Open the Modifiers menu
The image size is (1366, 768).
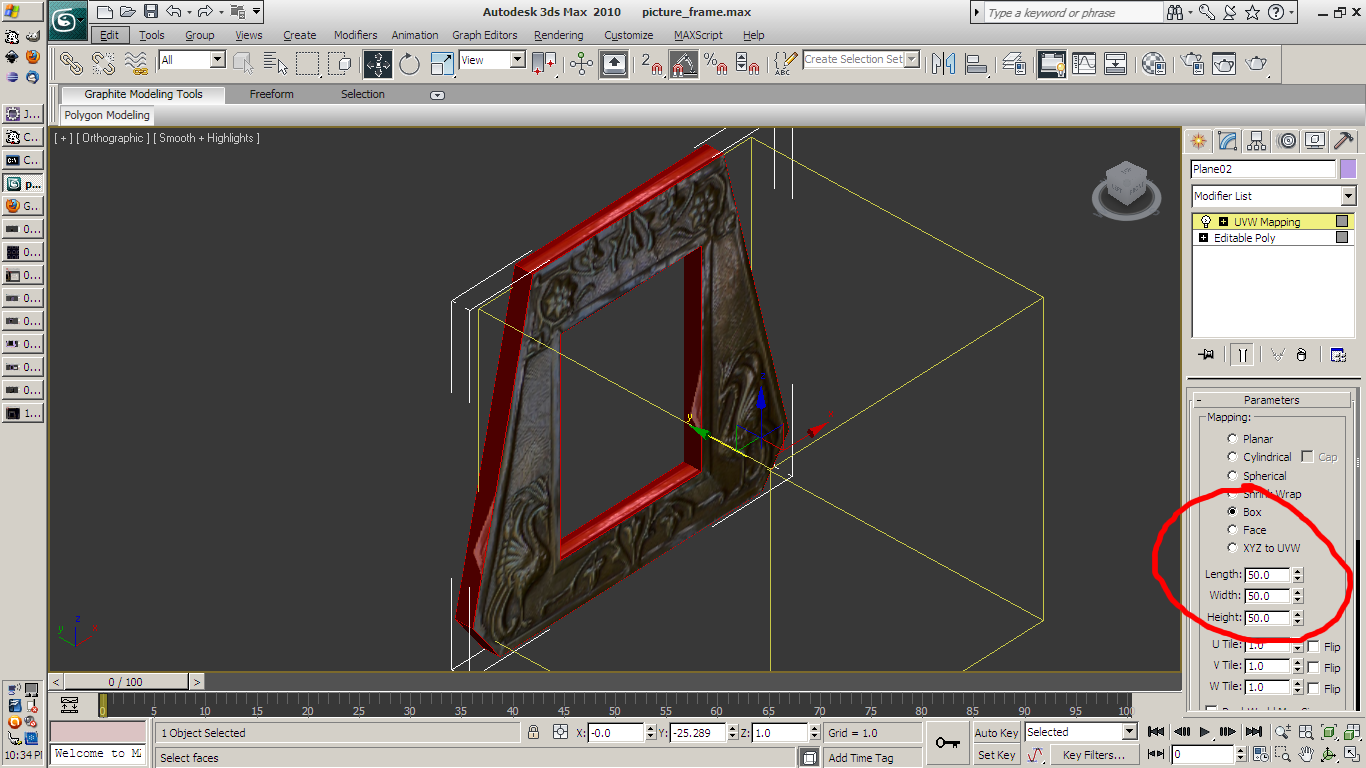click(x=355, y=35)
